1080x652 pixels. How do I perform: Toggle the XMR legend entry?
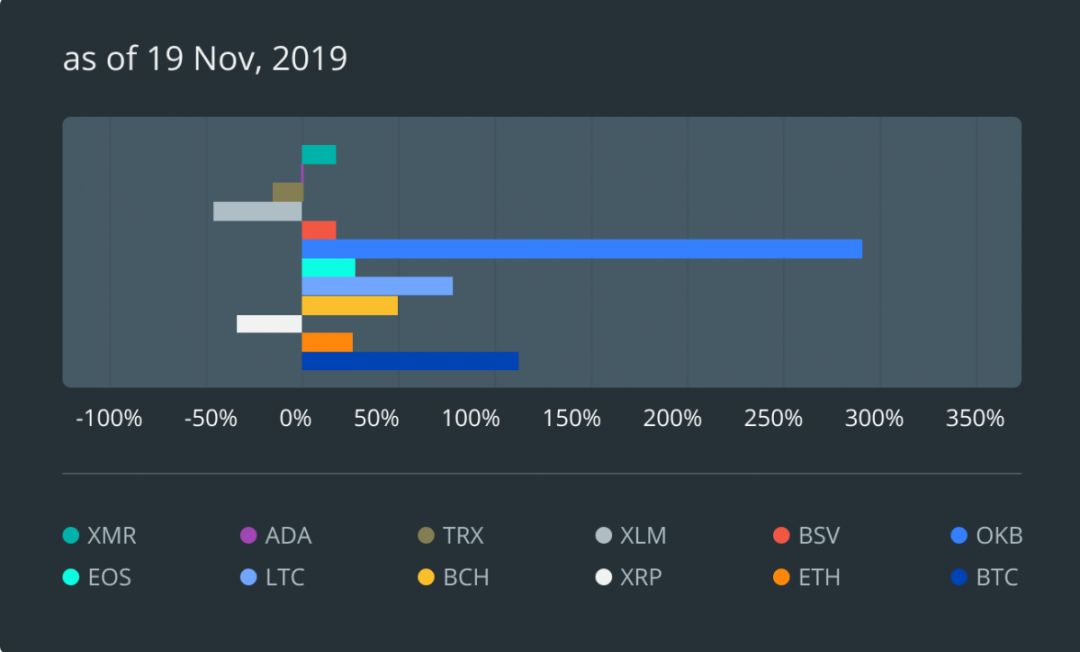100,536
